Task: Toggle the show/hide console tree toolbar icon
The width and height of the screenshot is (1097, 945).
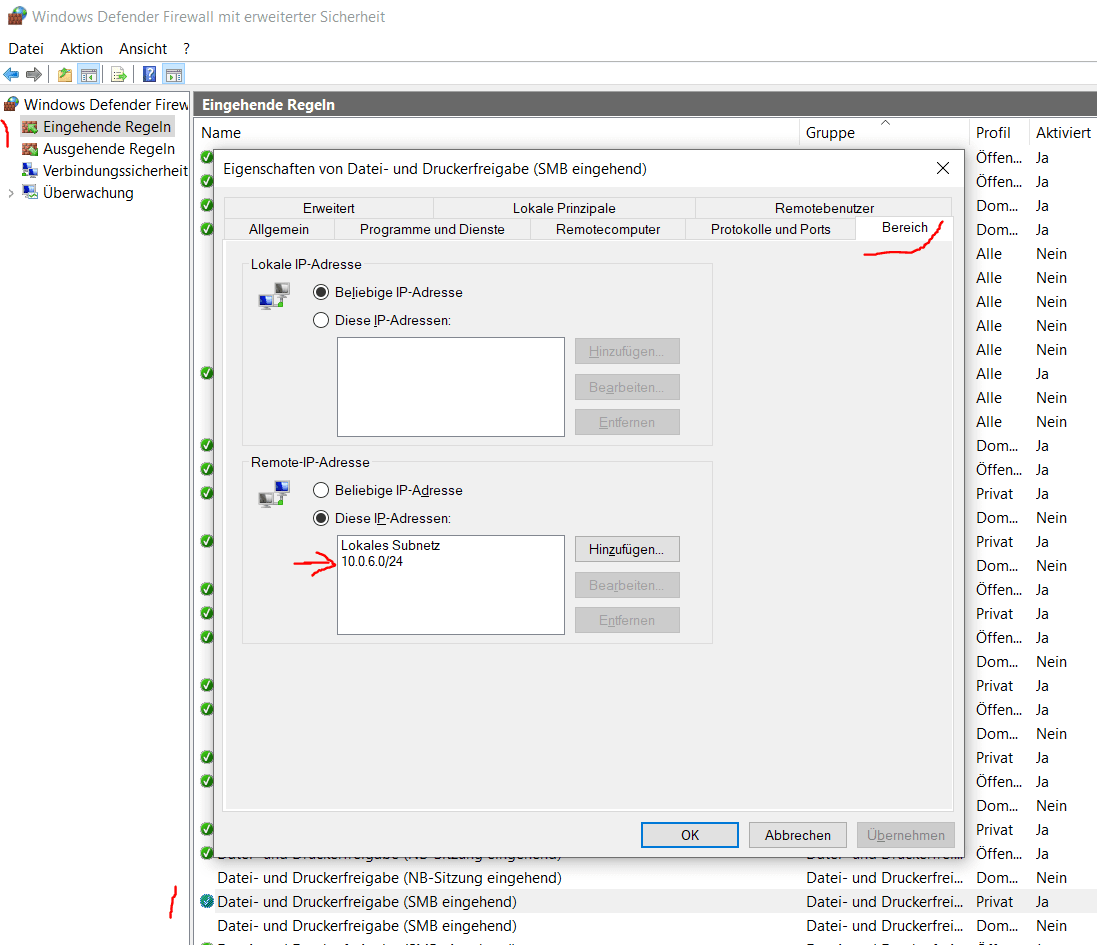Action: pyautogui.click(x=89, y=74)
